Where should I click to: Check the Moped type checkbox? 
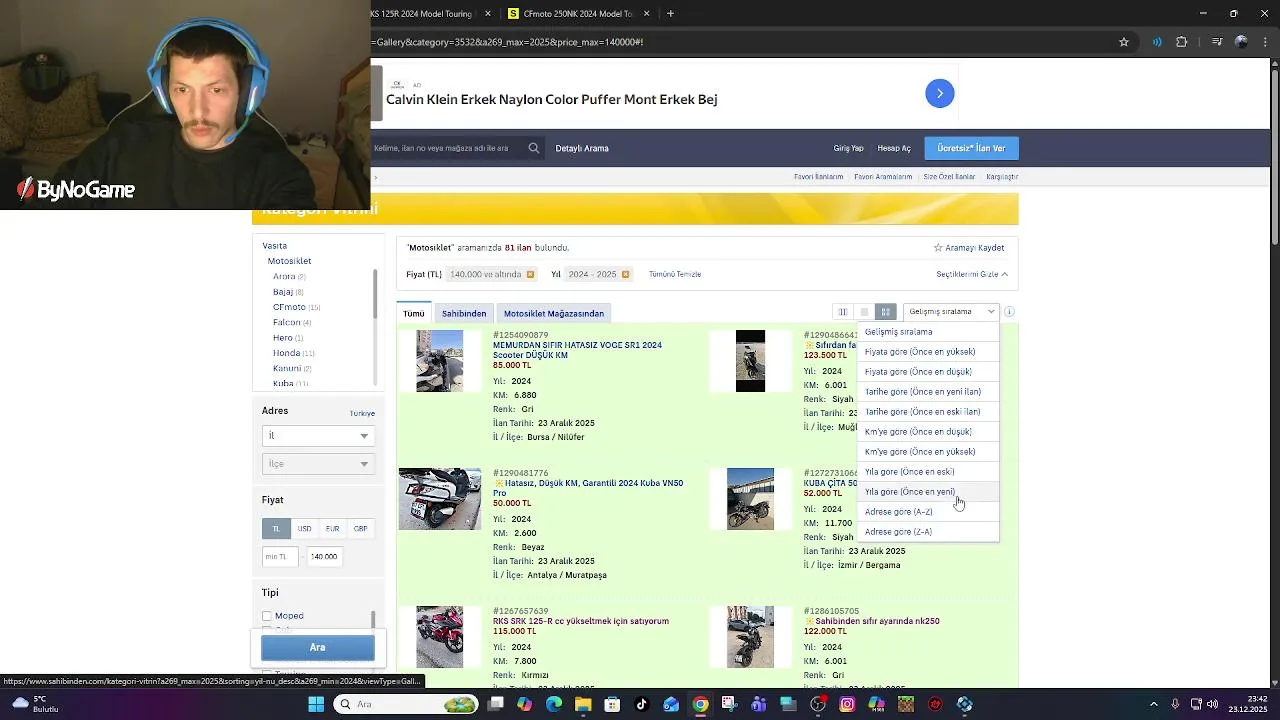(267, 616)
